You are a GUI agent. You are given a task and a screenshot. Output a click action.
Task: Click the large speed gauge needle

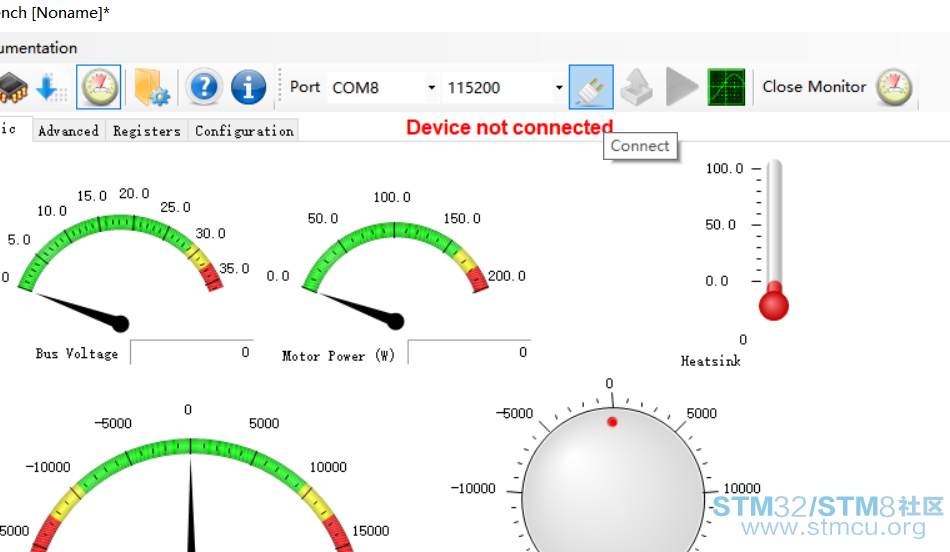click(191, 503)
